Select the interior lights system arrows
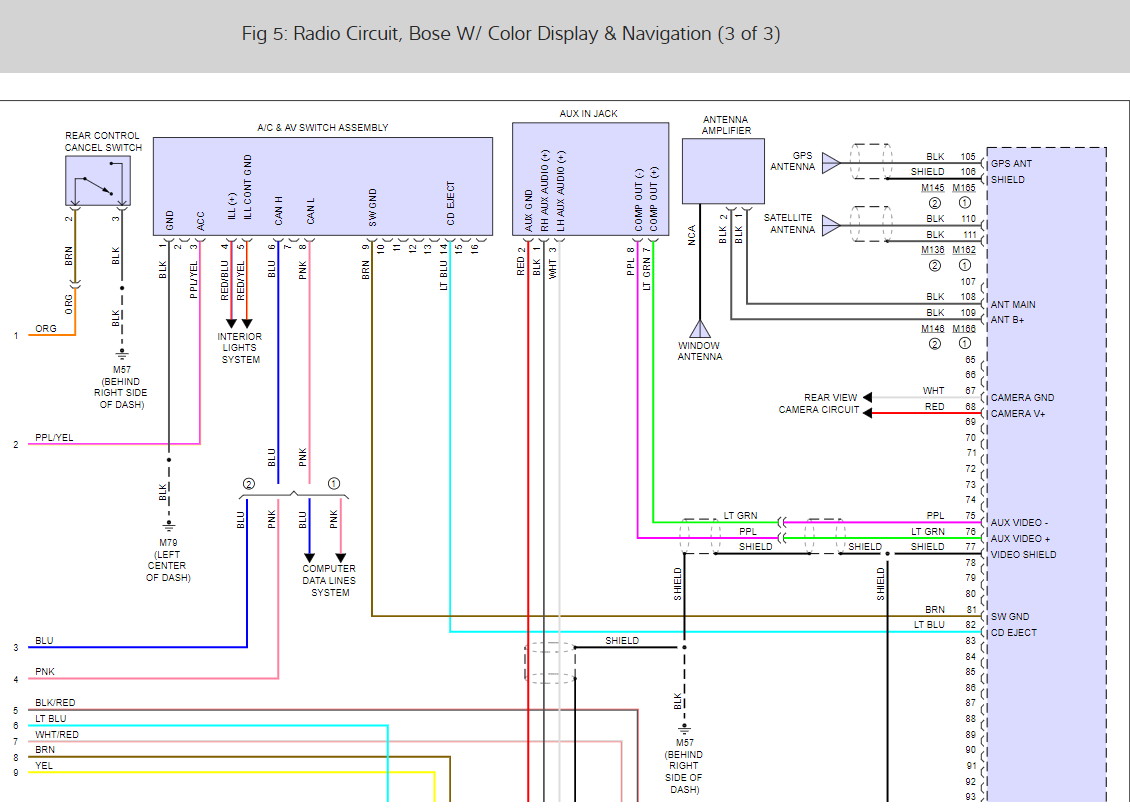The image size is (1130, 812). [237, 322]
